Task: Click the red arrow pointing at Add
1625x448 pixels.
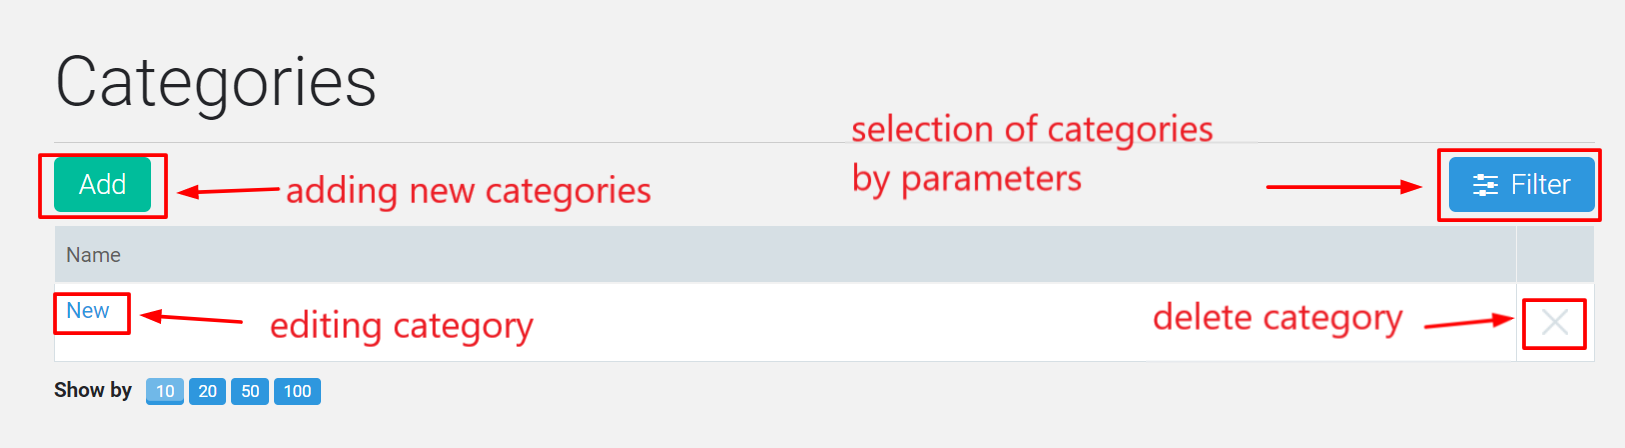Action: [228, 190]
